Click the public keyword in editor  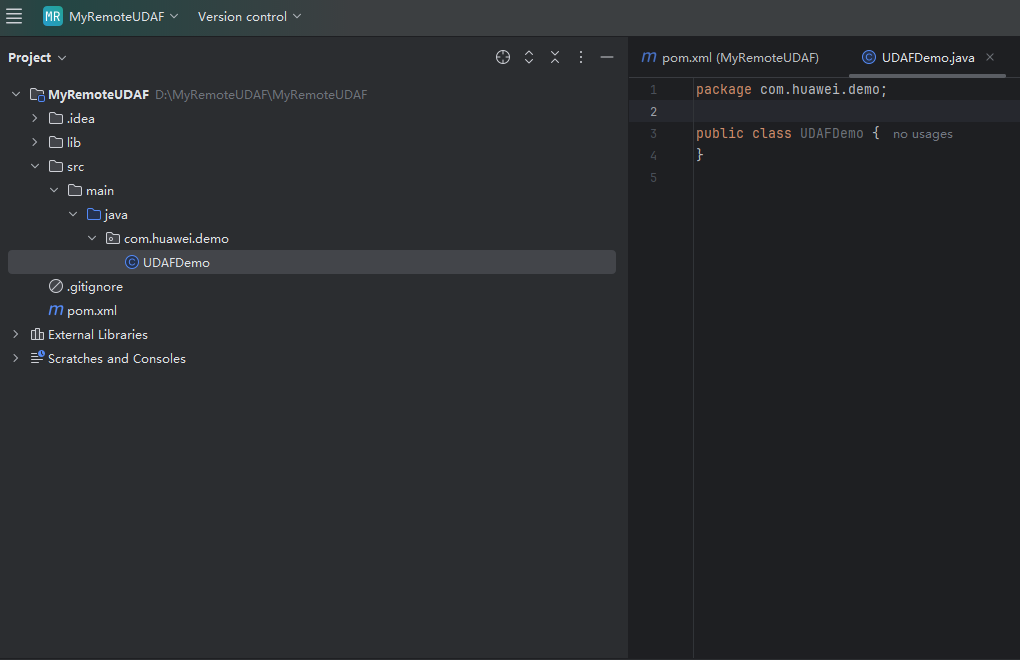click(x=719, y=133)
